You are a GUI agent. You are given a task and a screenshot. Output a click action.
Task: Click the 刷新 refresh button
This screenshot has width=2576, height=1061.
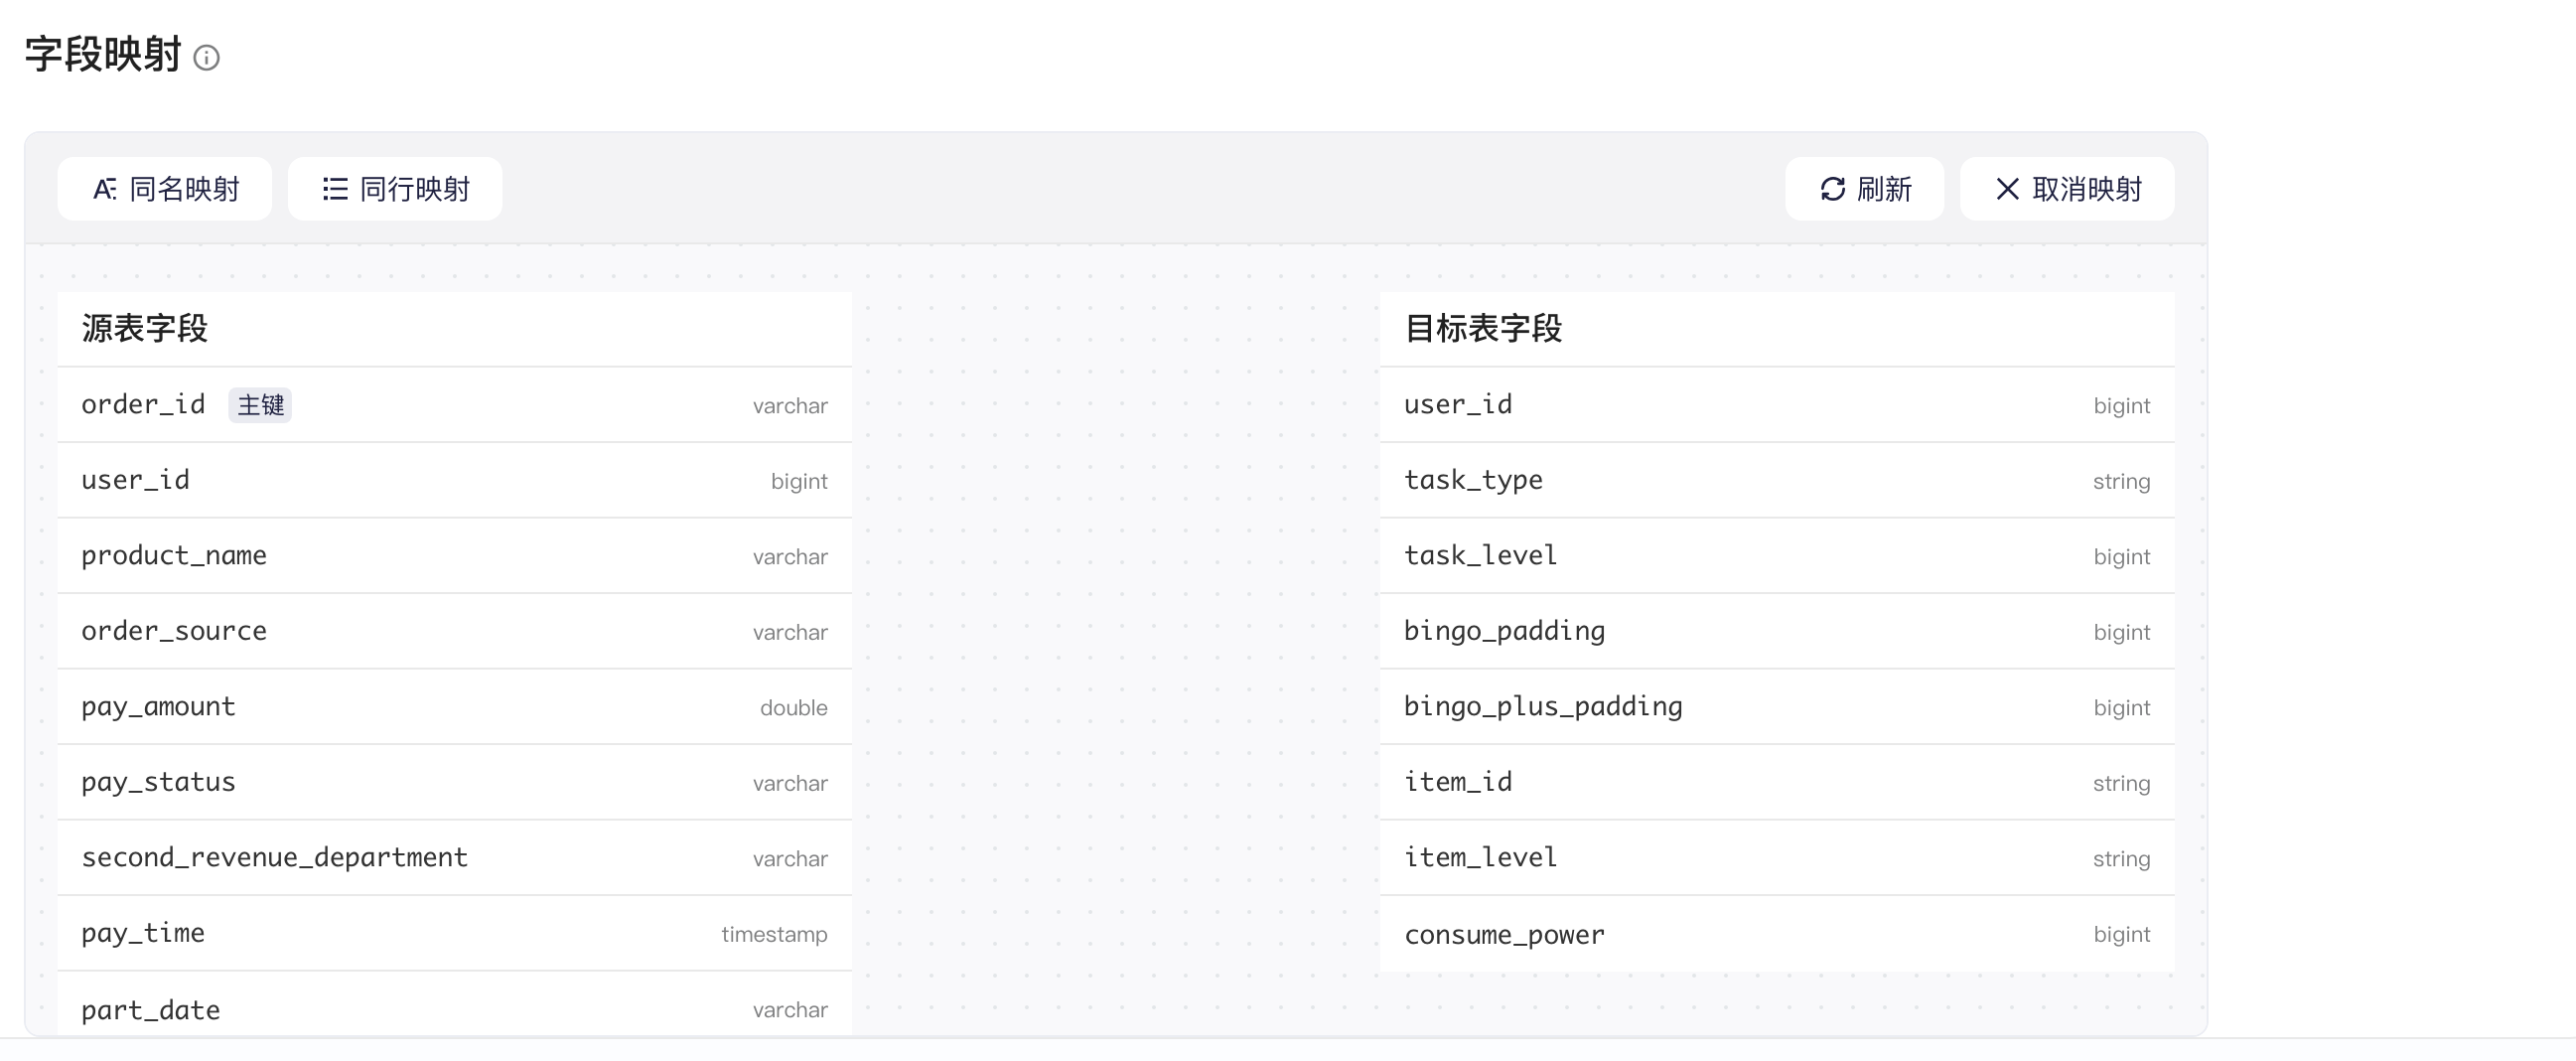click(x=1864, y=189)
